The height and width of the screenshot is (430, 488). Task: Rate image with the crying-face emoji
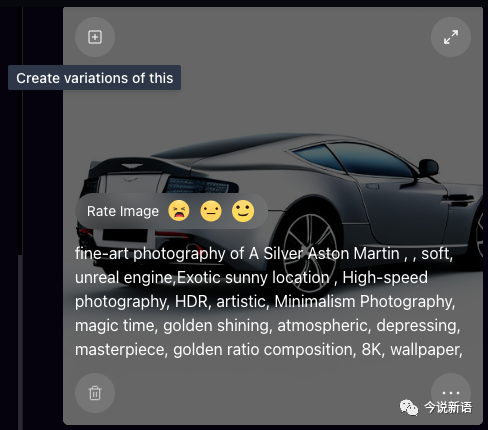point(179,211)
